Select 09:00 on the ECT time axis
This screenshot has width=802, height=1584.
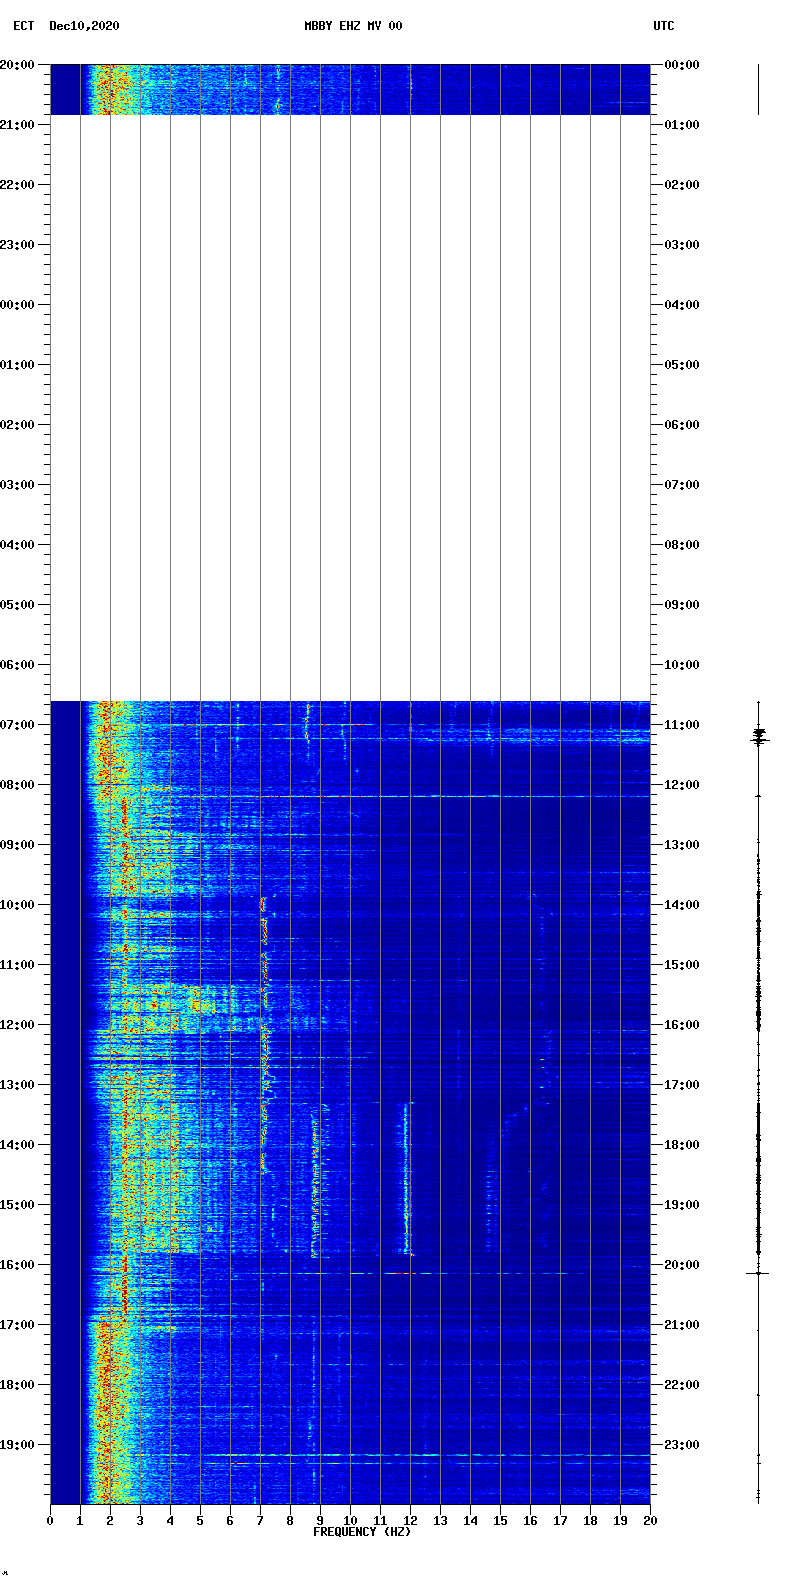tap(18, 845)
